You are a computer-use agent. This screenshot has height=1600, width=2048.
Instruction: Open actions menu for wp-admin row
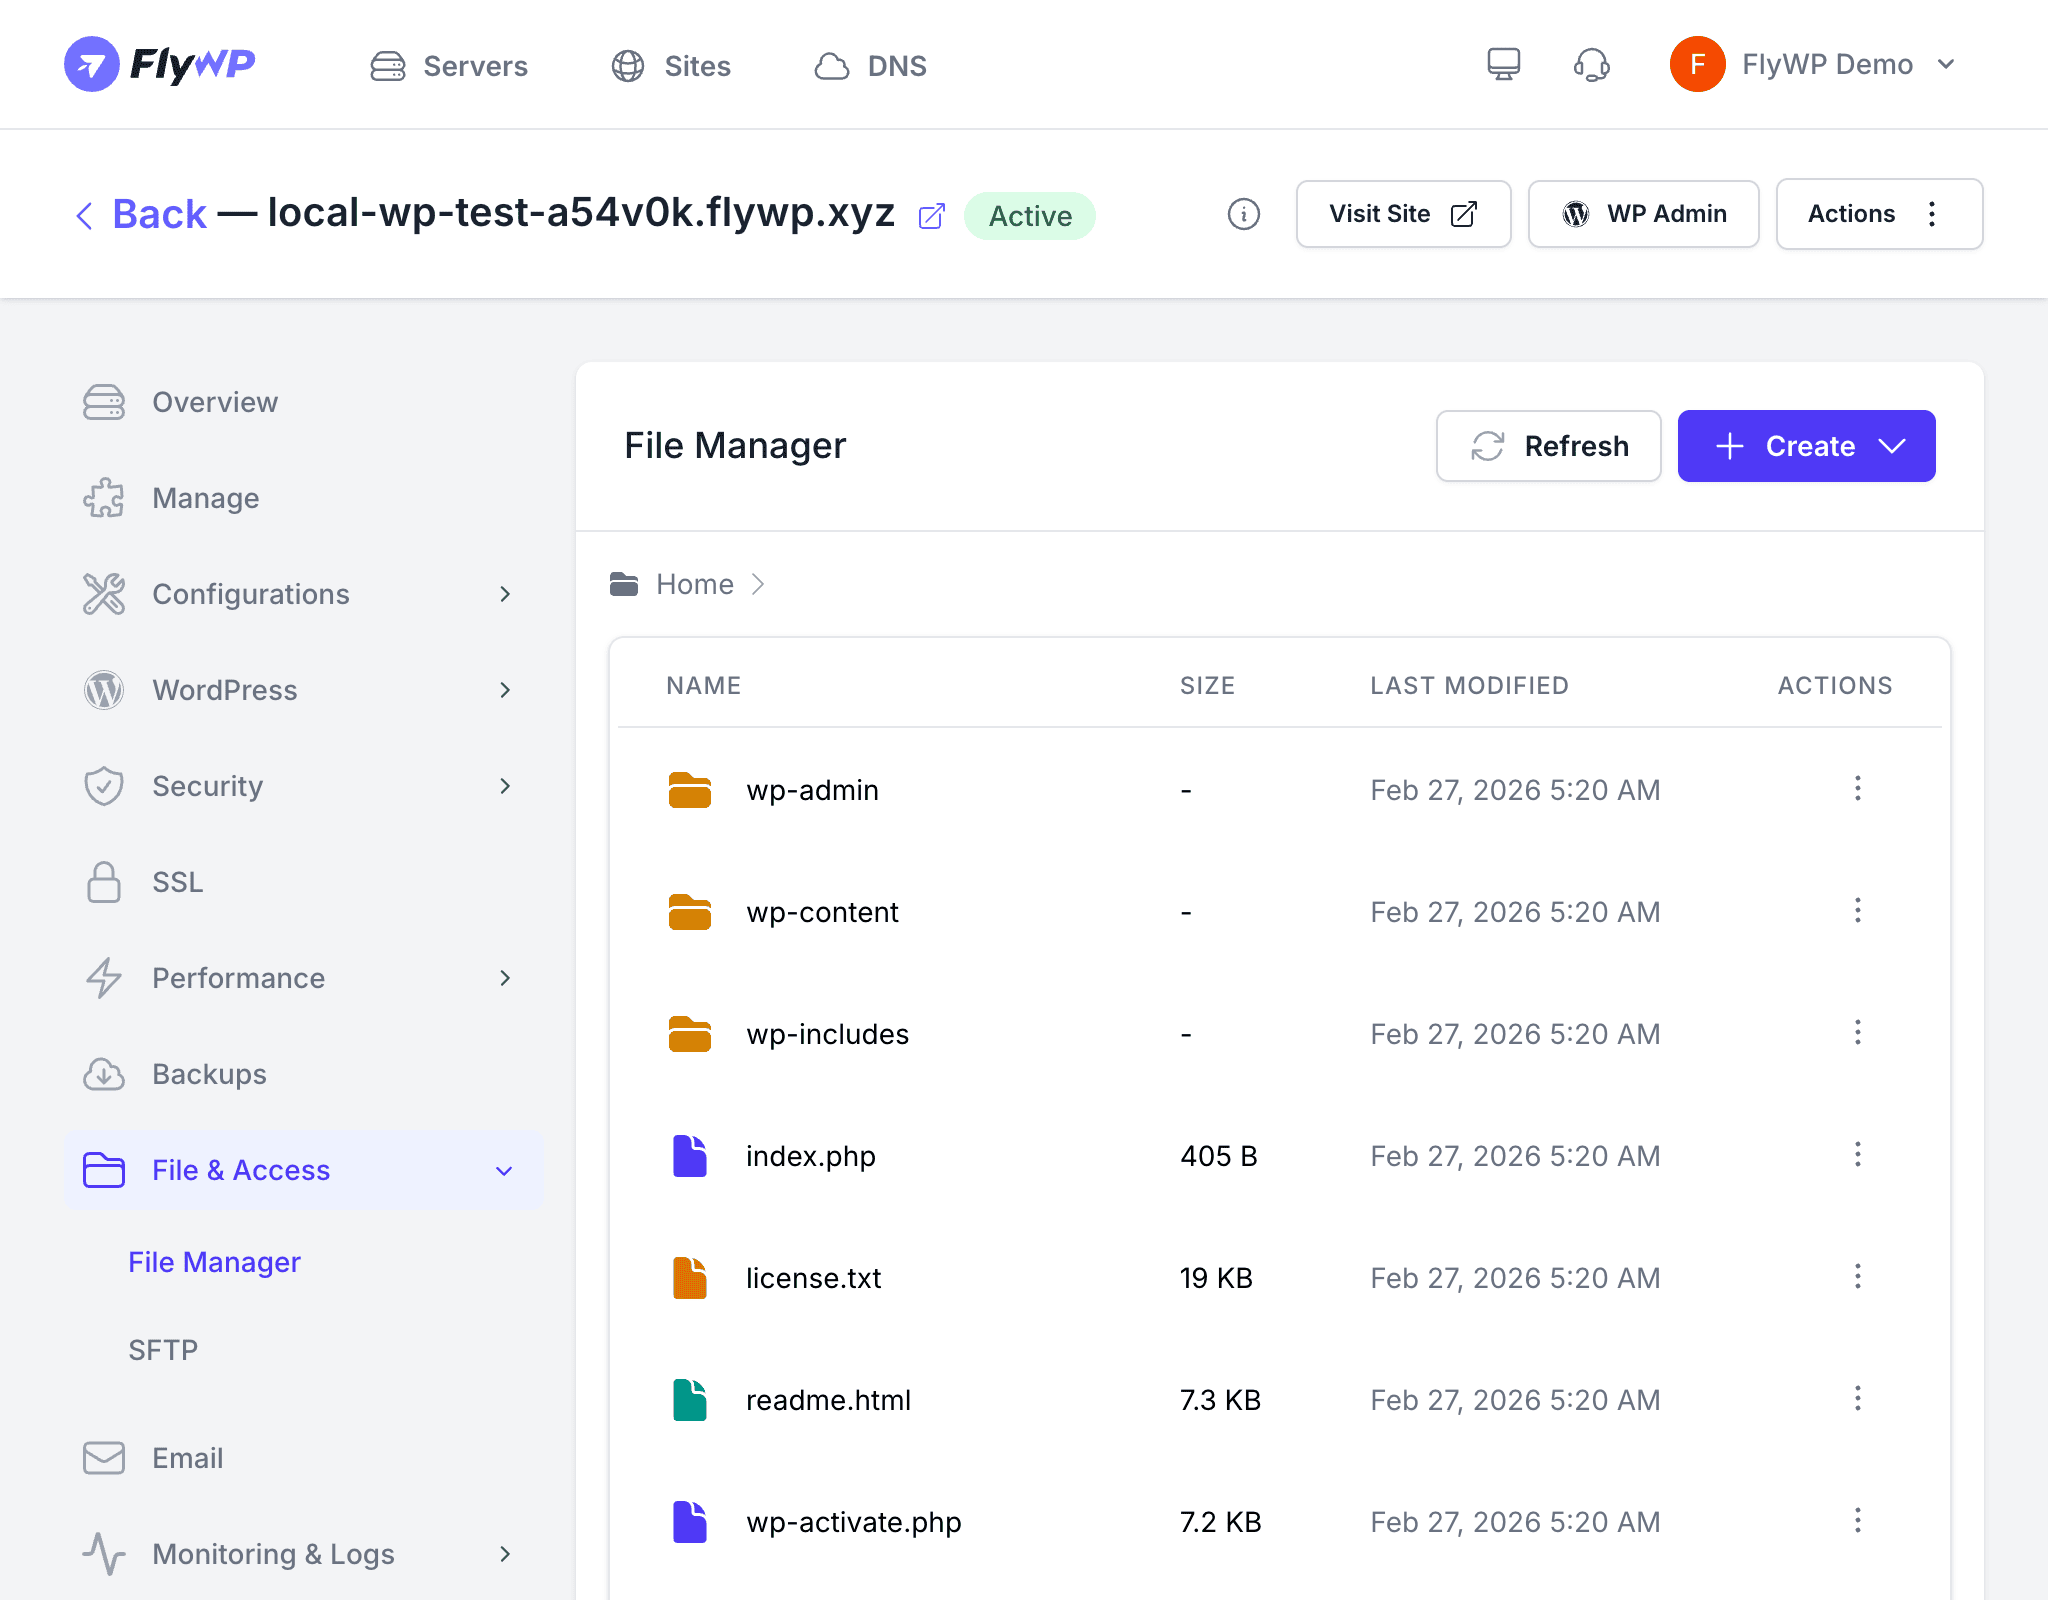click(x=1857, y=788)
